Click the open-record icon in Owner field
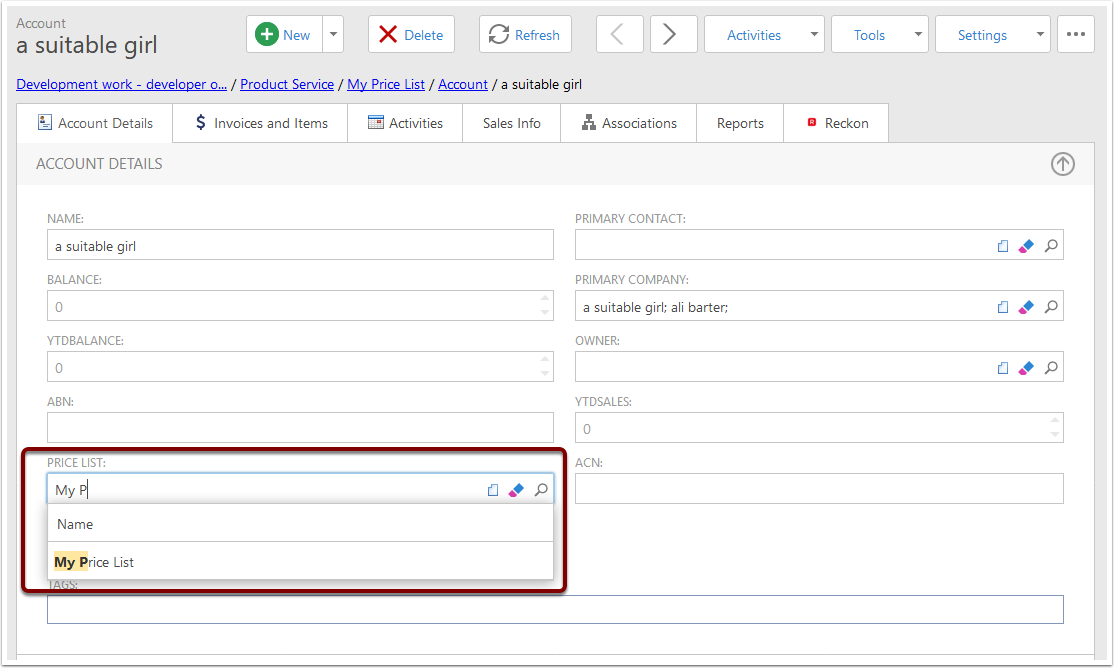The image size is (1114, 668). click(x=1003, y=368)
